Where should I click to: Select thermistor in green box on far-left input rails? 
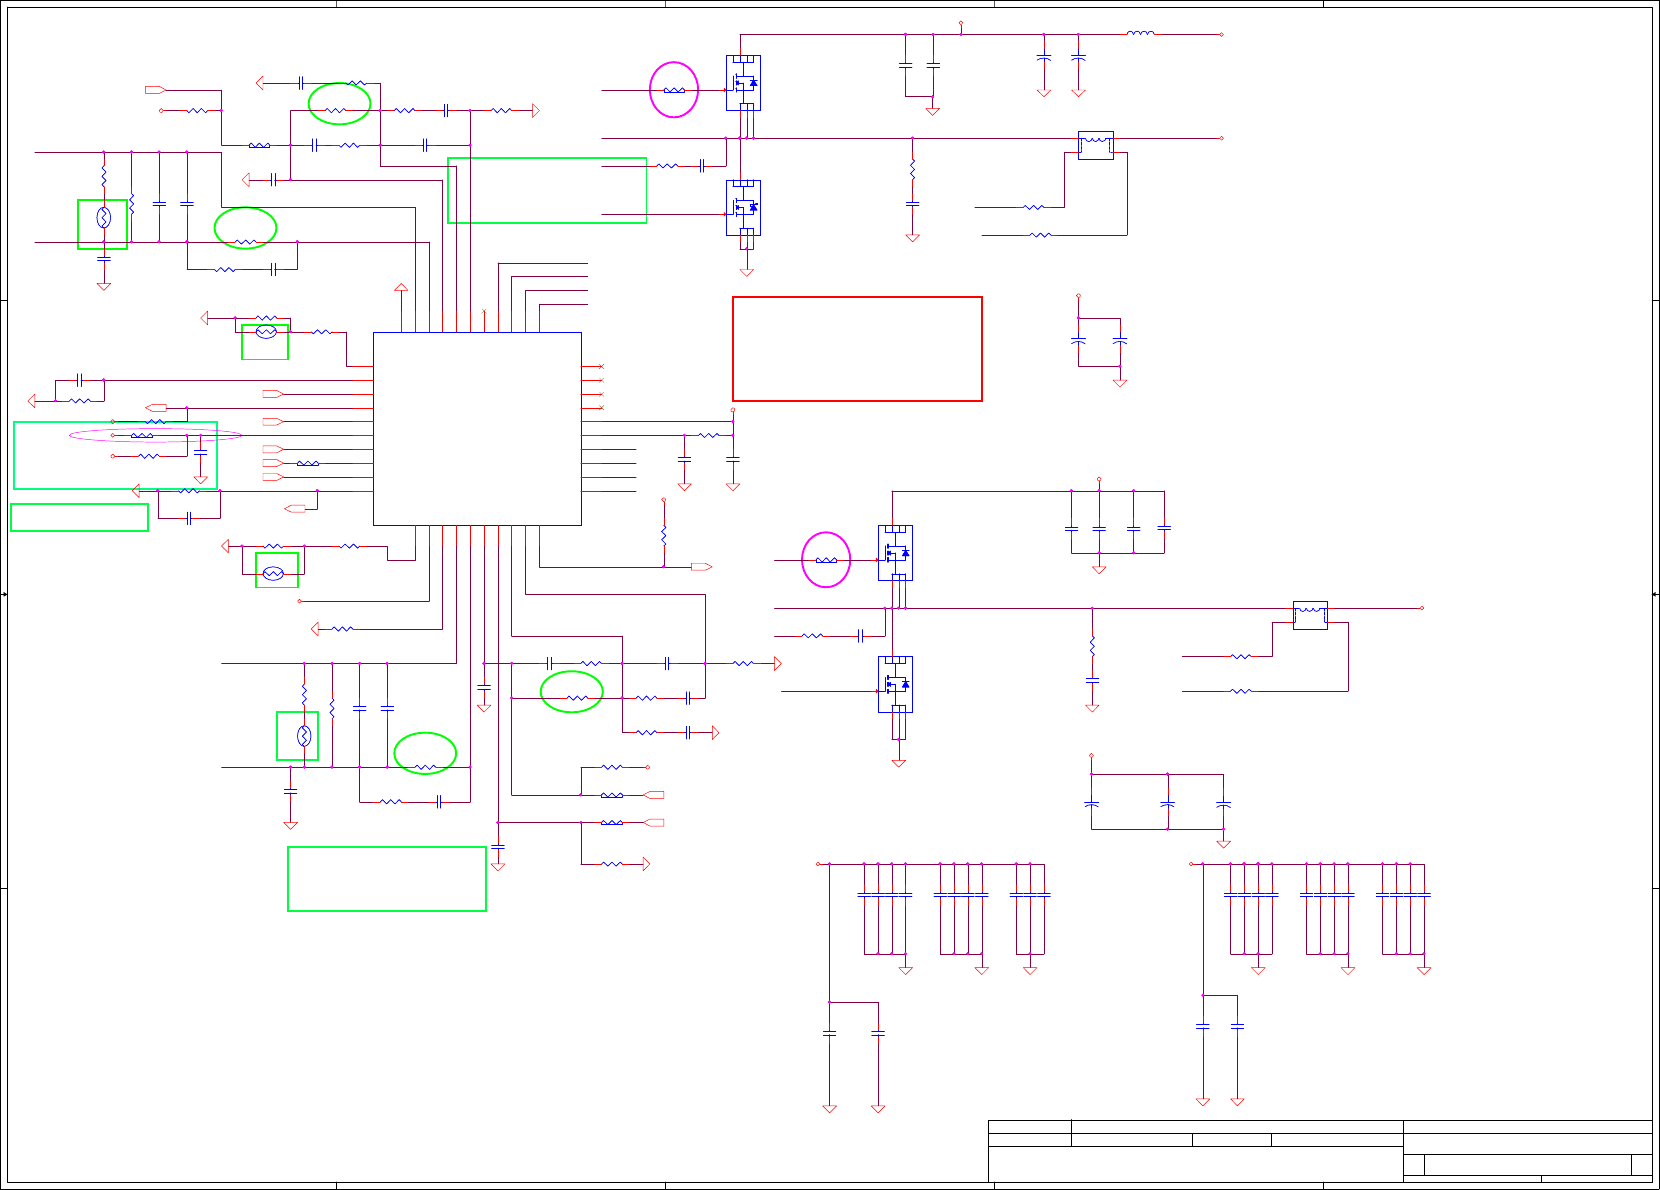pos(103,217)
